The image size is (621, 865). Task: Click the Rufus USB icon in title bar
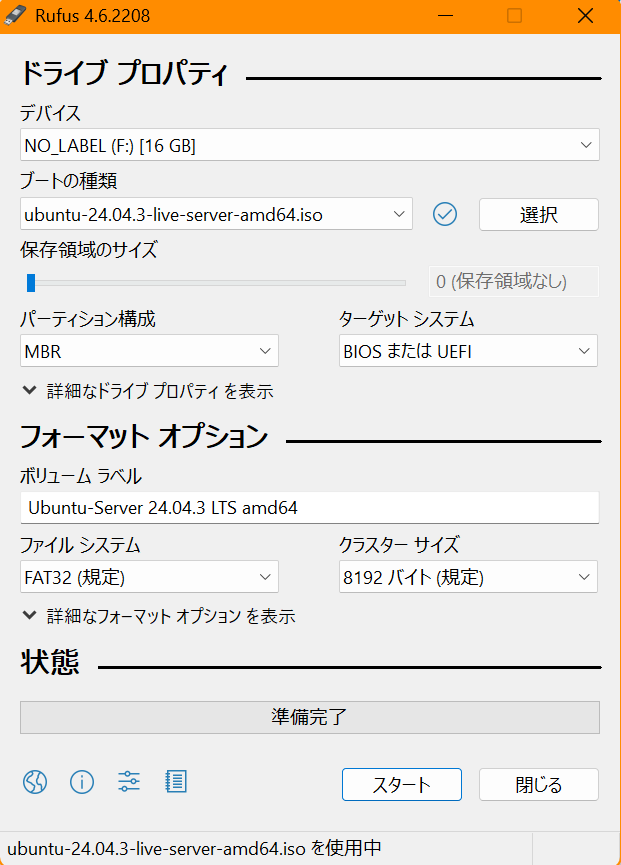coord(17,16)
